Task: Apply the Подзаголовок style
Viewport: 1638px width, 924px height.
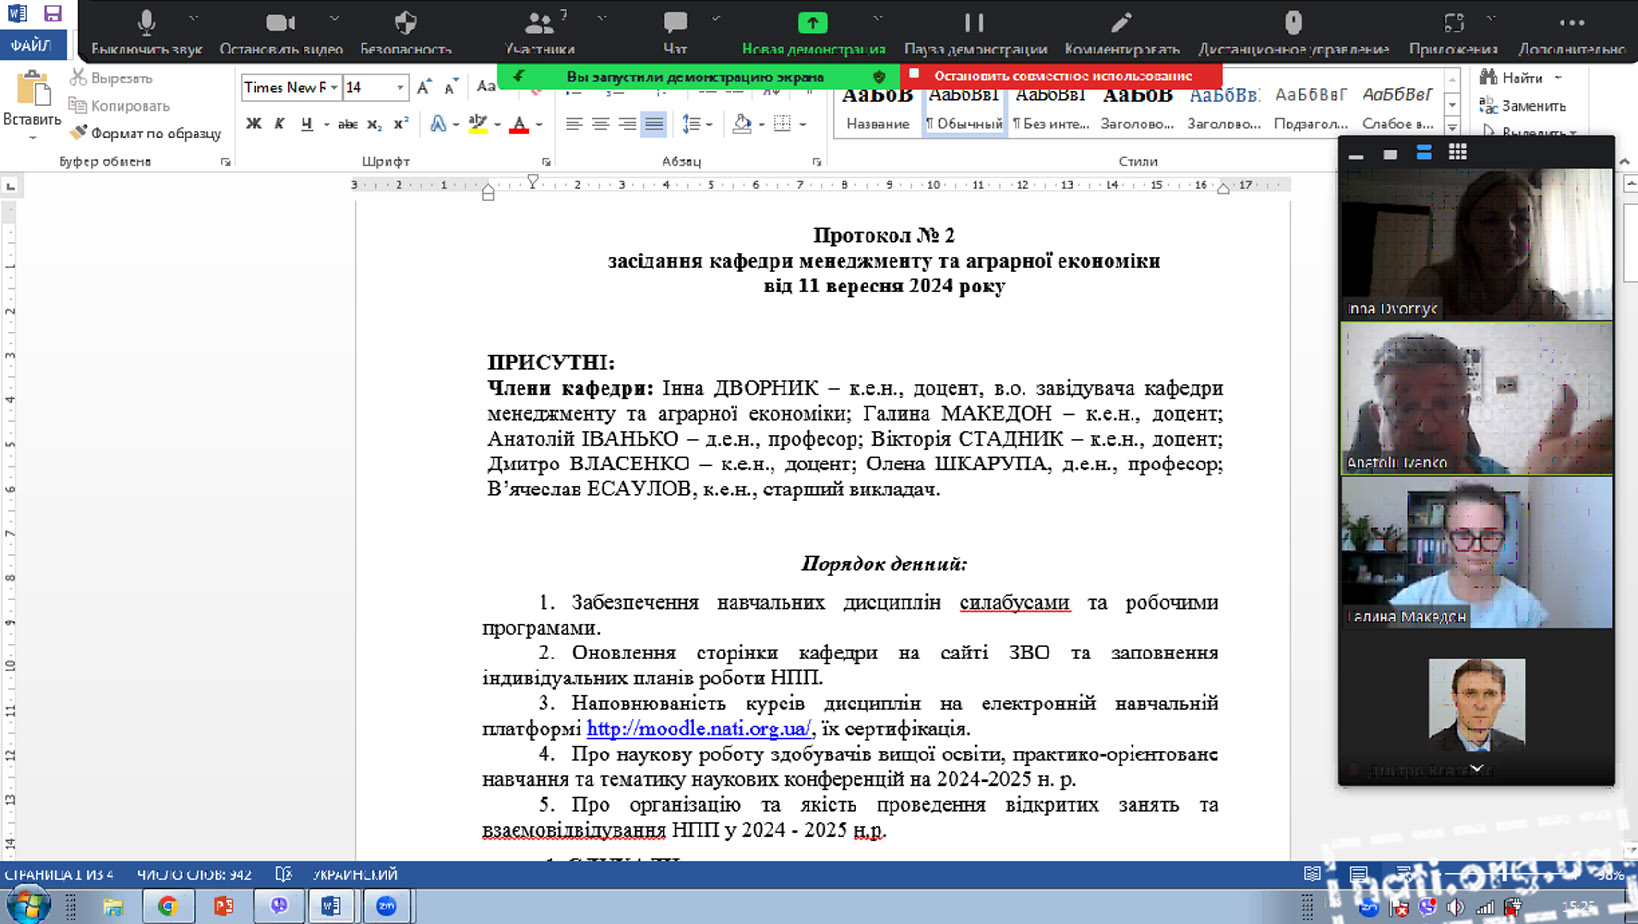Action: coord(1311,108)
